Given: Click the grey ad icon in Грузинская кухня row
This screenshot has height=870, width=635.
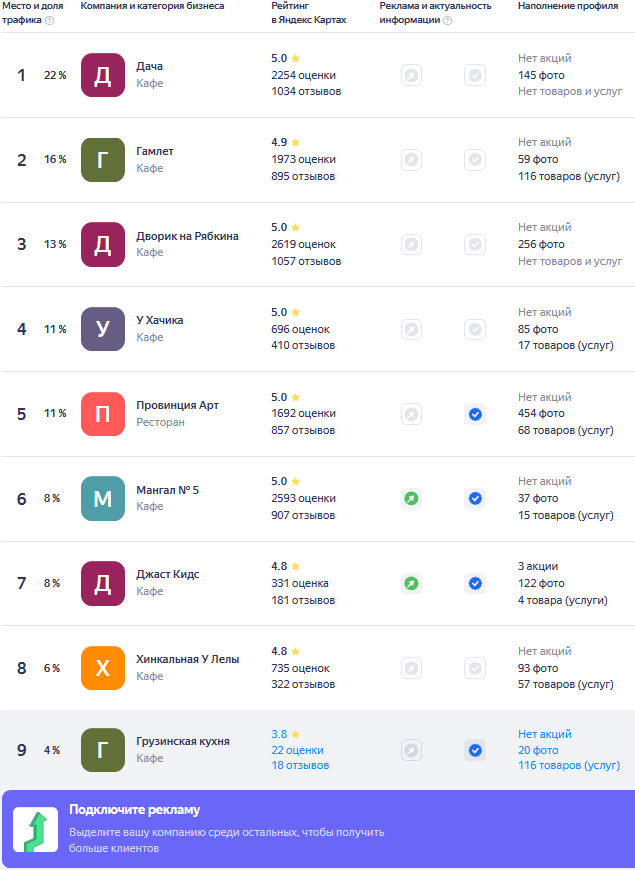Looking at the screenshot, I should (411, 751).
